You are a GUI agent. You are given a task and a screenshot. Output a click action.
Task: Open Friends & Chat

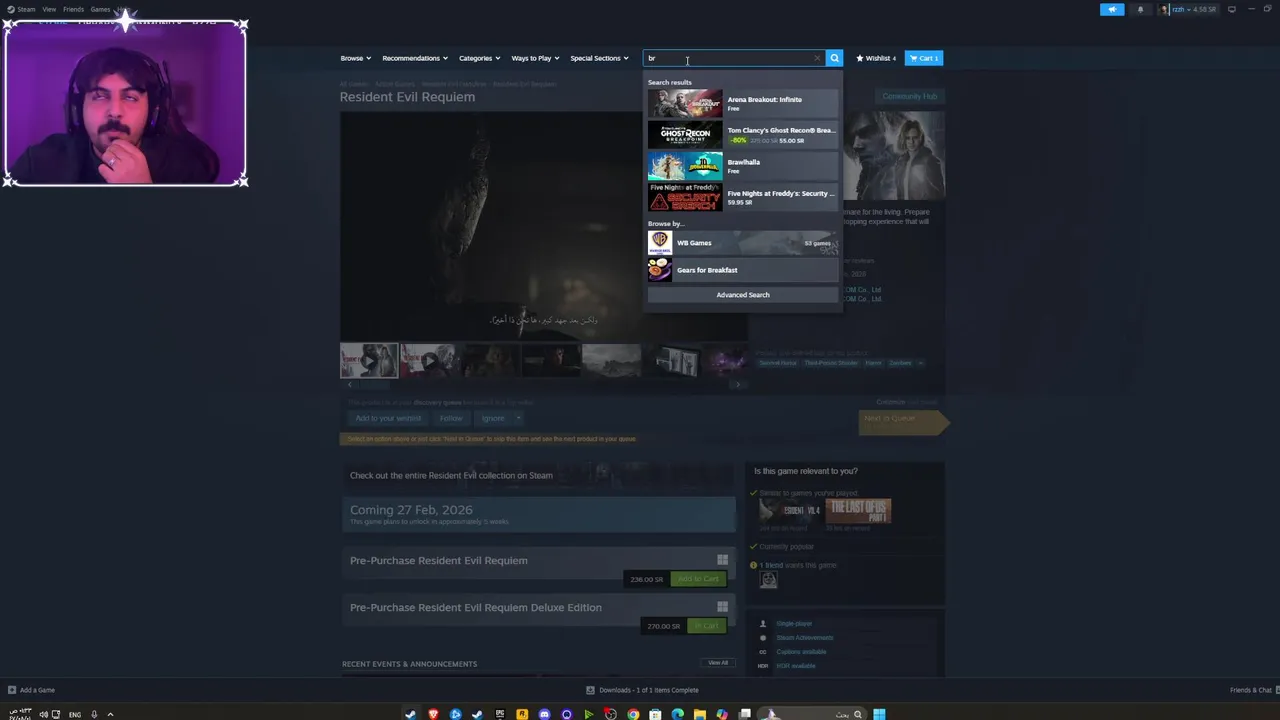click(1251, 690)
